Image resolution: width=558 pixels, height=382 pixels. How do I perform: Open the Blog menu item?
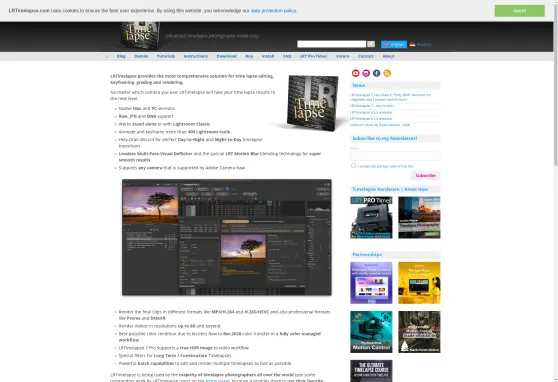tap(121, 56)
